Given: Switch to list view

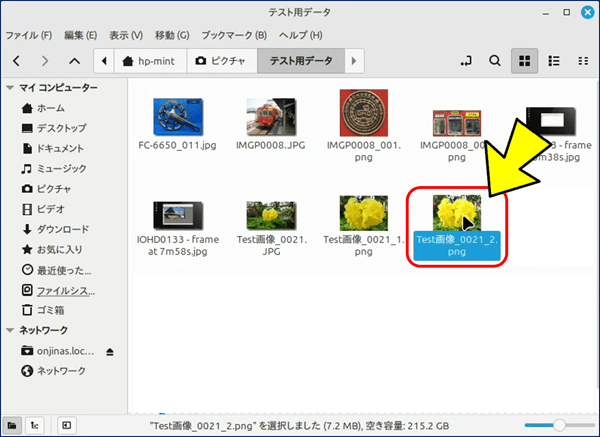Looking at the screenshot, I should (x=553, y=61).
